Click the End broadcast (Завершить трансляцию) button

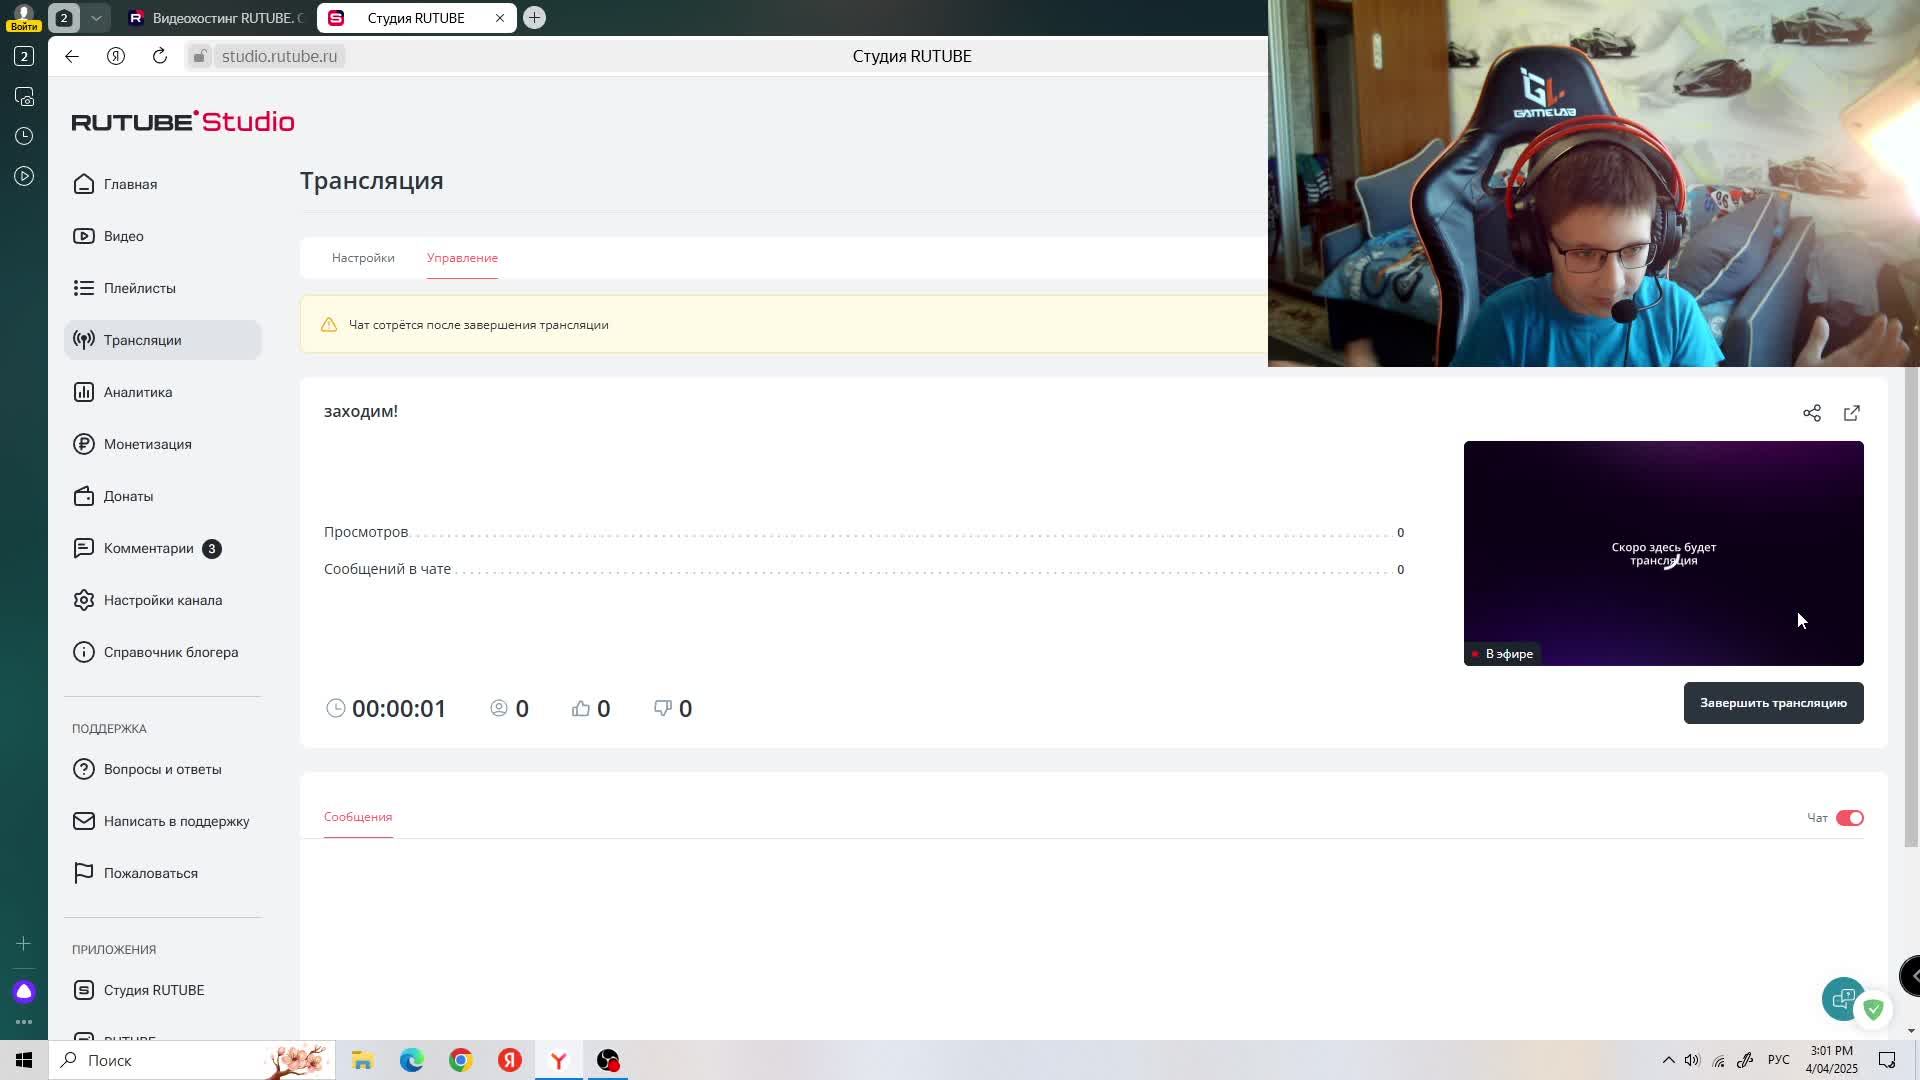coord(1772,703)
